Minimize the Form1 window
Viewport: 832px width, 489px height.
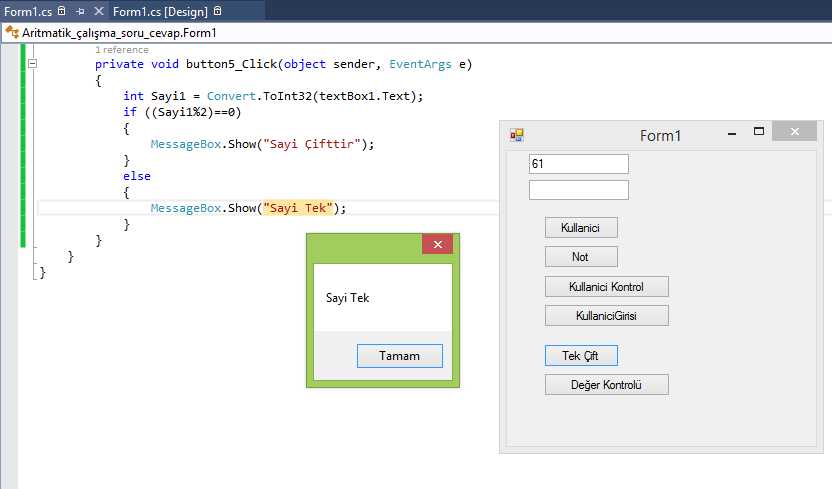[x=732, y=133]
